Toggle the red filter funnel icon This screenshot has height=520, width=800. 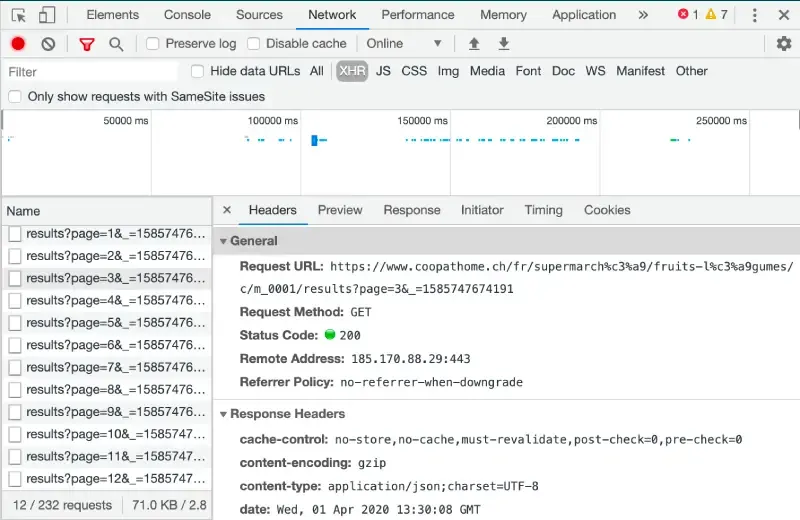[x=87, y=44]
